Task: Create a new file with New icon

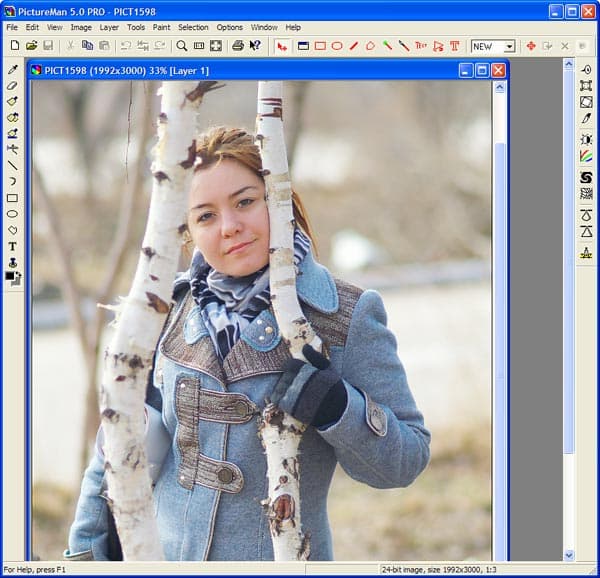Action: click(15, 46)
